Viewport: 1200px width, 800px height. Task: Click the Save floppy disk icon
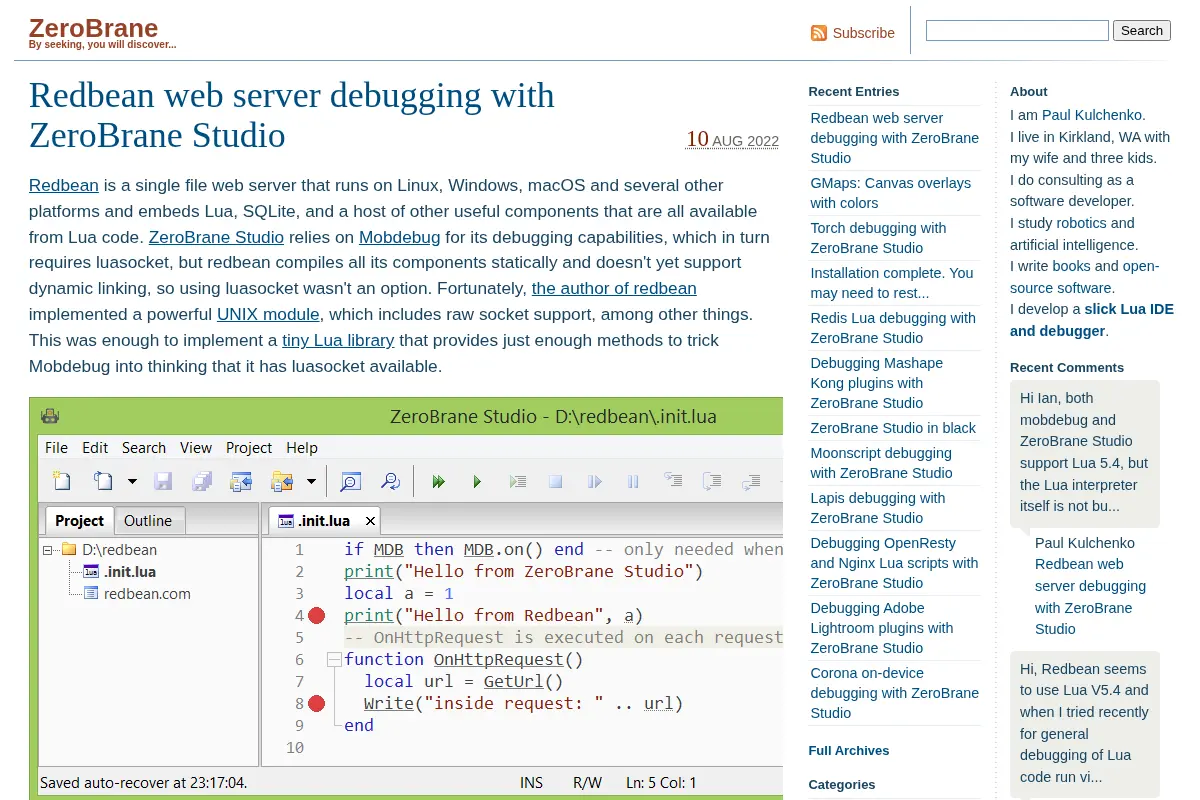[163, 481]
